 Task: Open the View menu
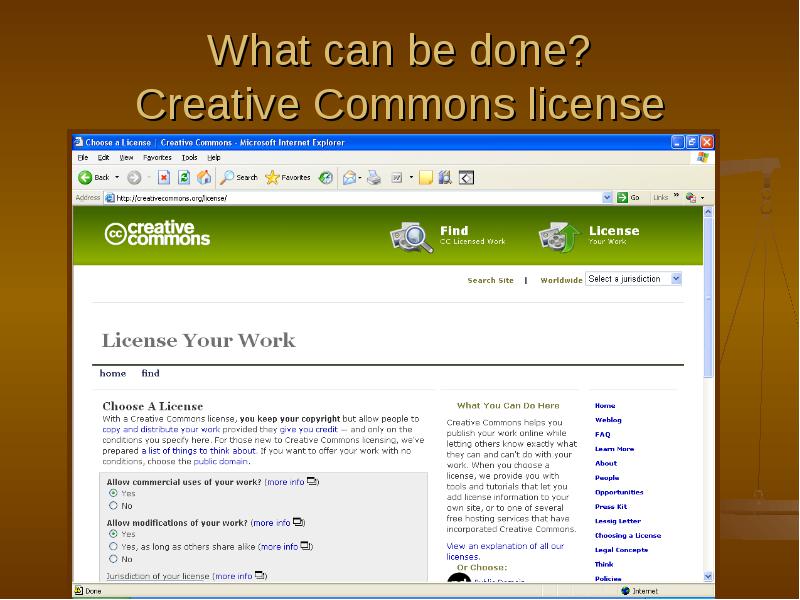(126, 158)
